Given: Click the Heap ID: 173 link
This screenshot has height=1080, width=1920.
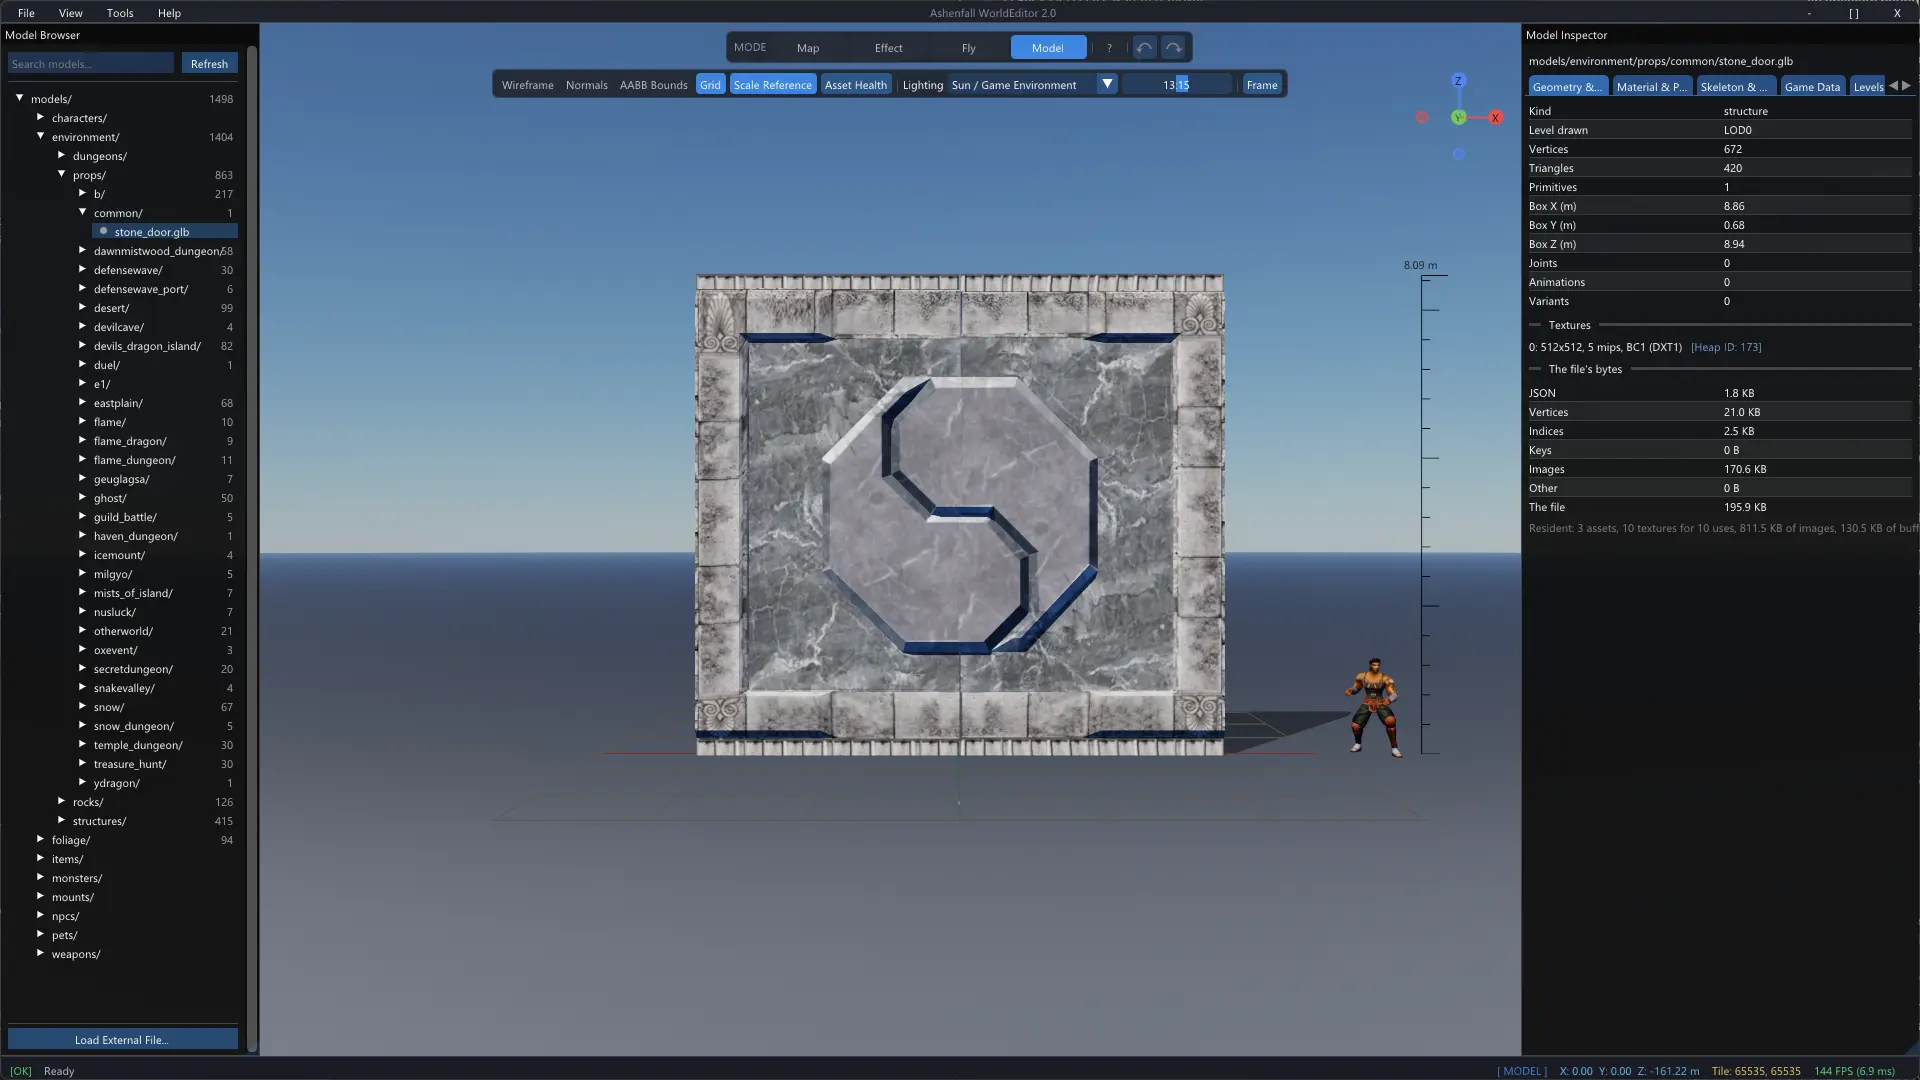Looking at the screenshot, I should click(x=1726, y=347).
